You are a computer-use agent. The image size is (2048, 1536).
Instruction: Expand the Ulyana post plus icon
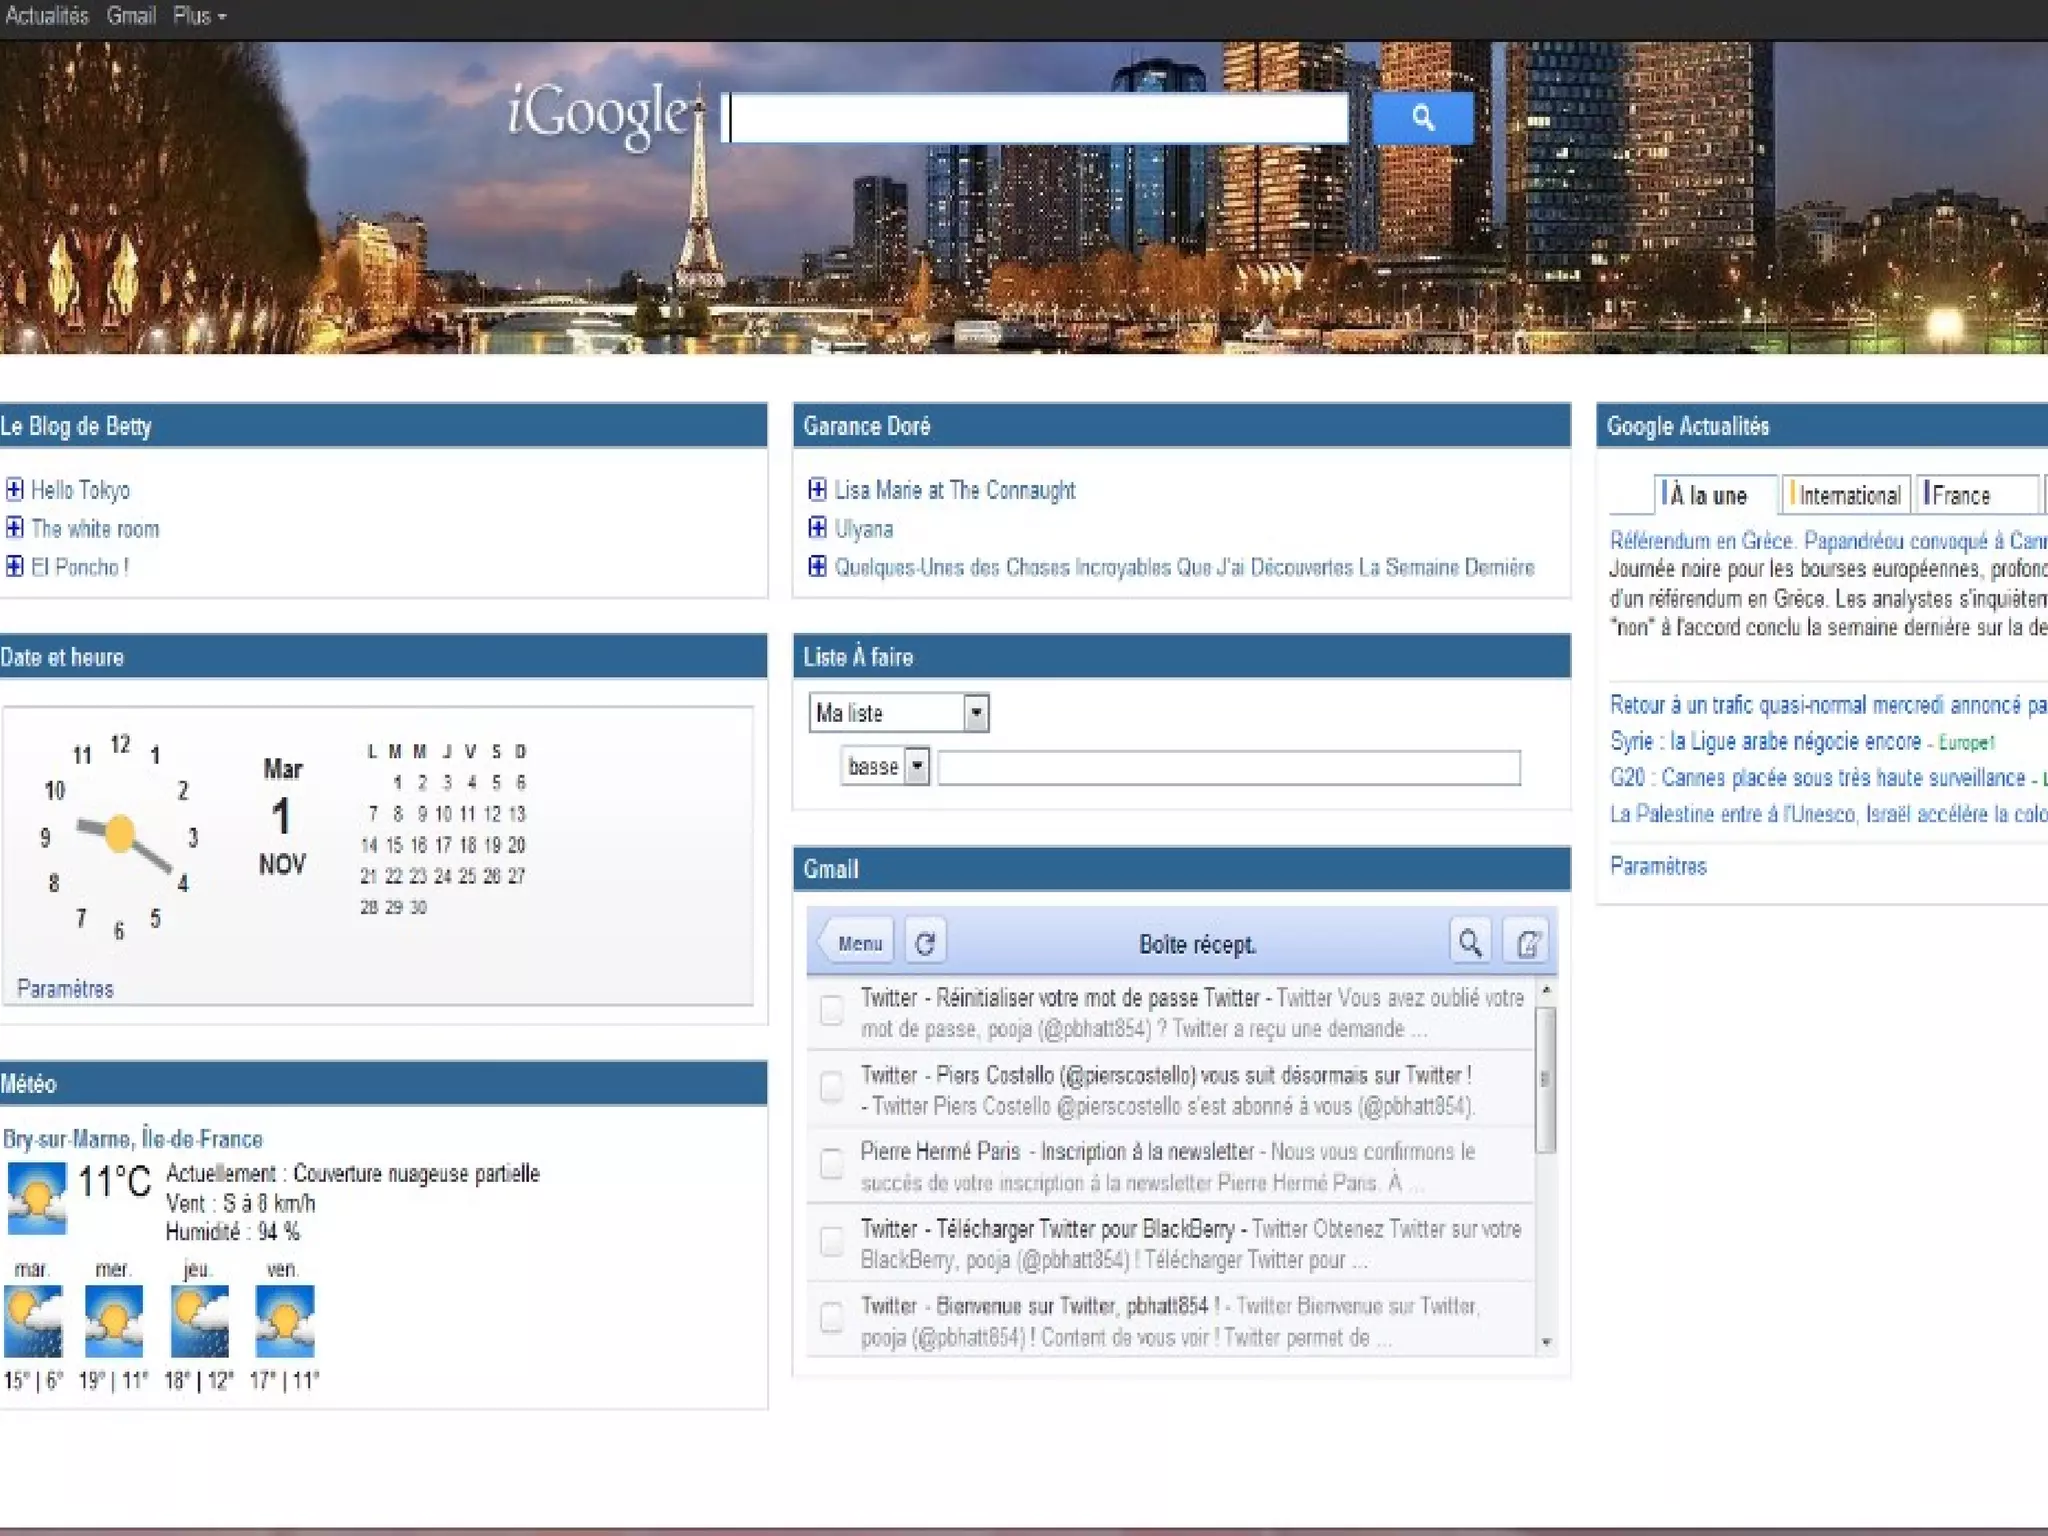pos(817,528)
